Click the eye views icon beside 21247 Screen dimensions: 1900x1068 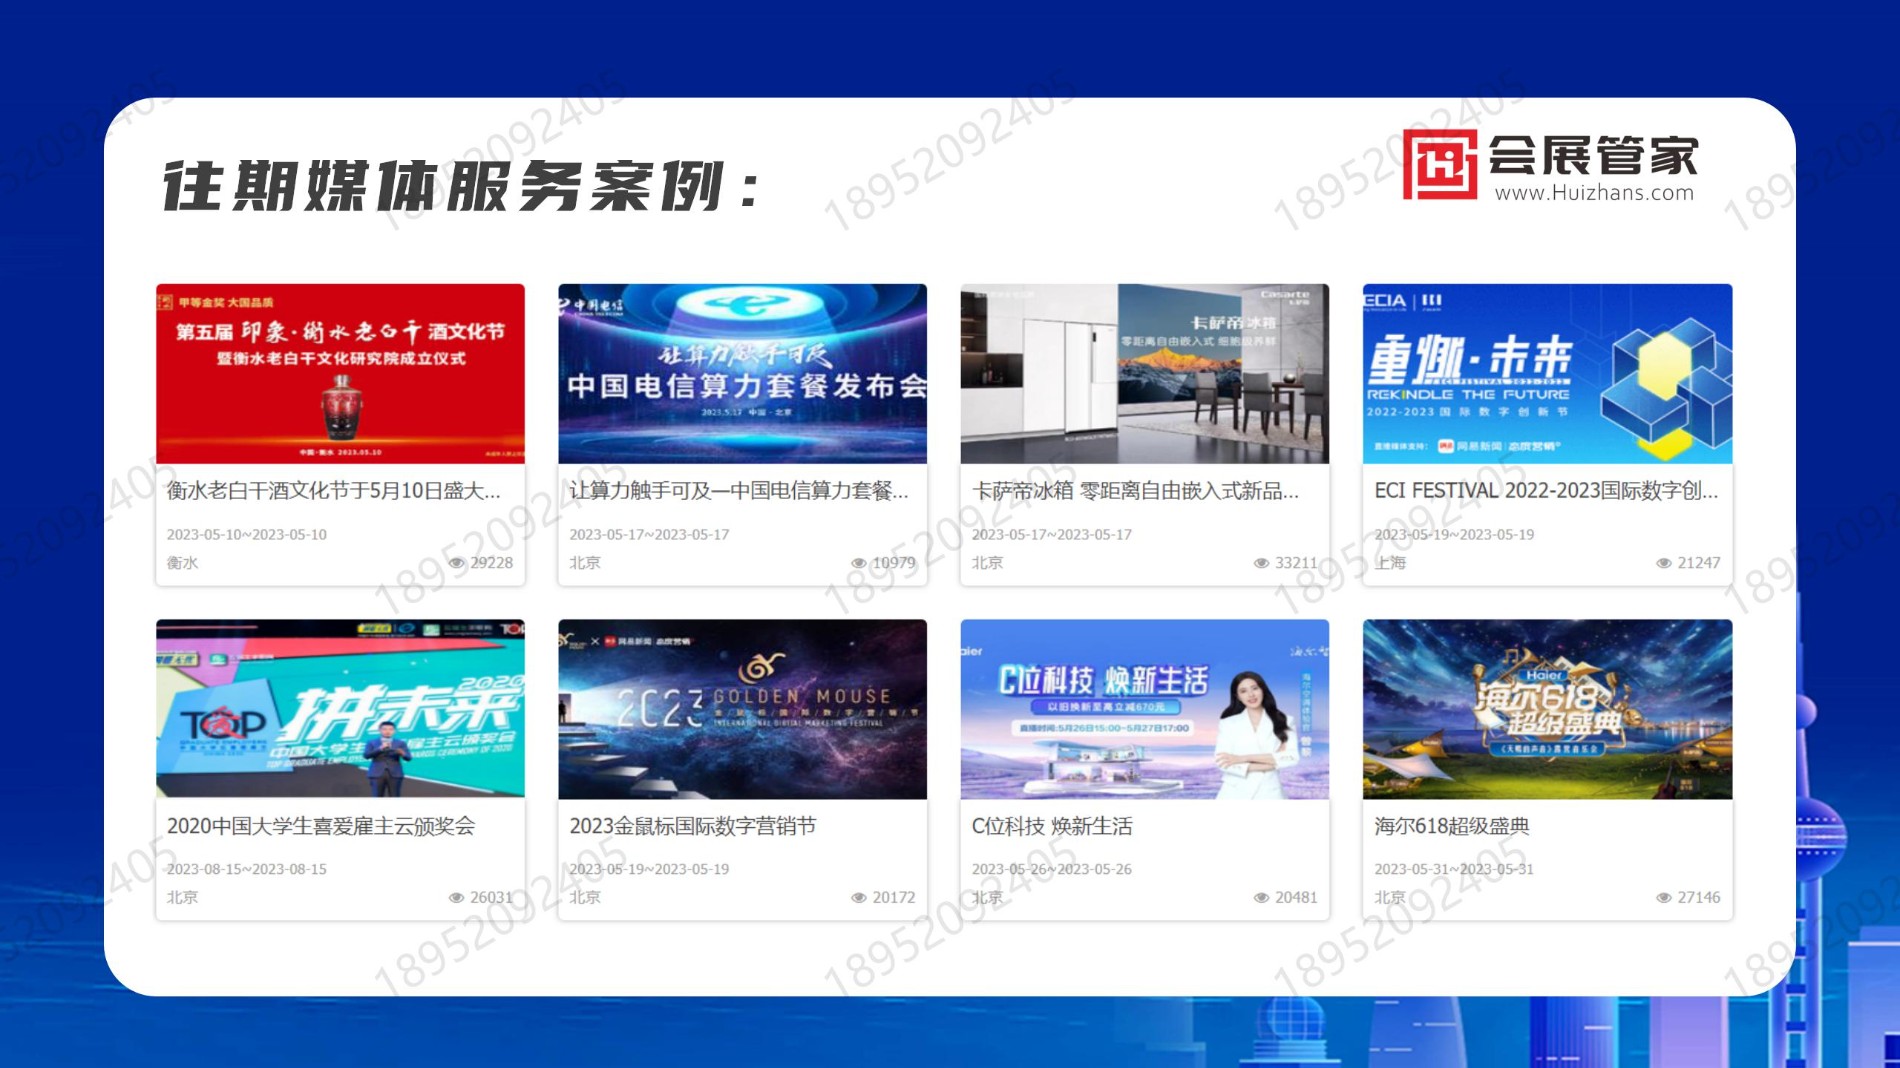pyautogui.click(x=1664, y=563)
